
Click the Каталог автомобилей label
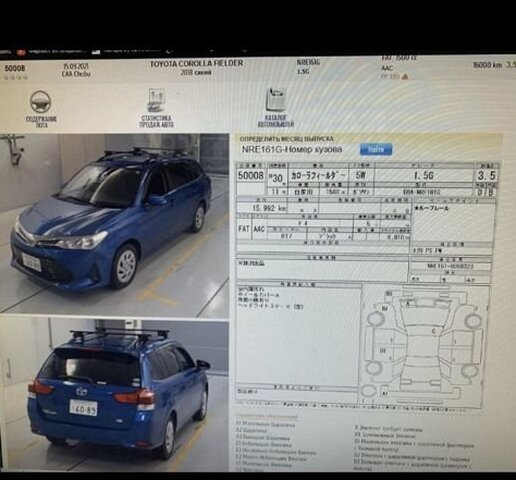[x=276, y=121]
